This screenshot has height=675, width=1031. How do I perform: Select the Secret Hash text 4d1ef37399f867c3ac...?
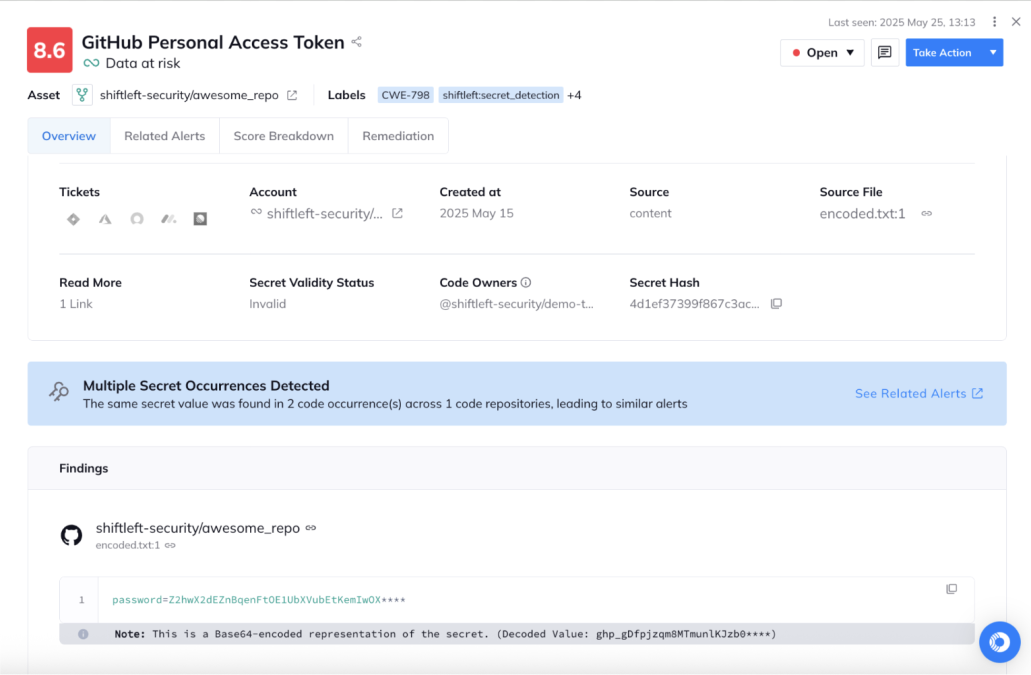(x=694, y=304)
